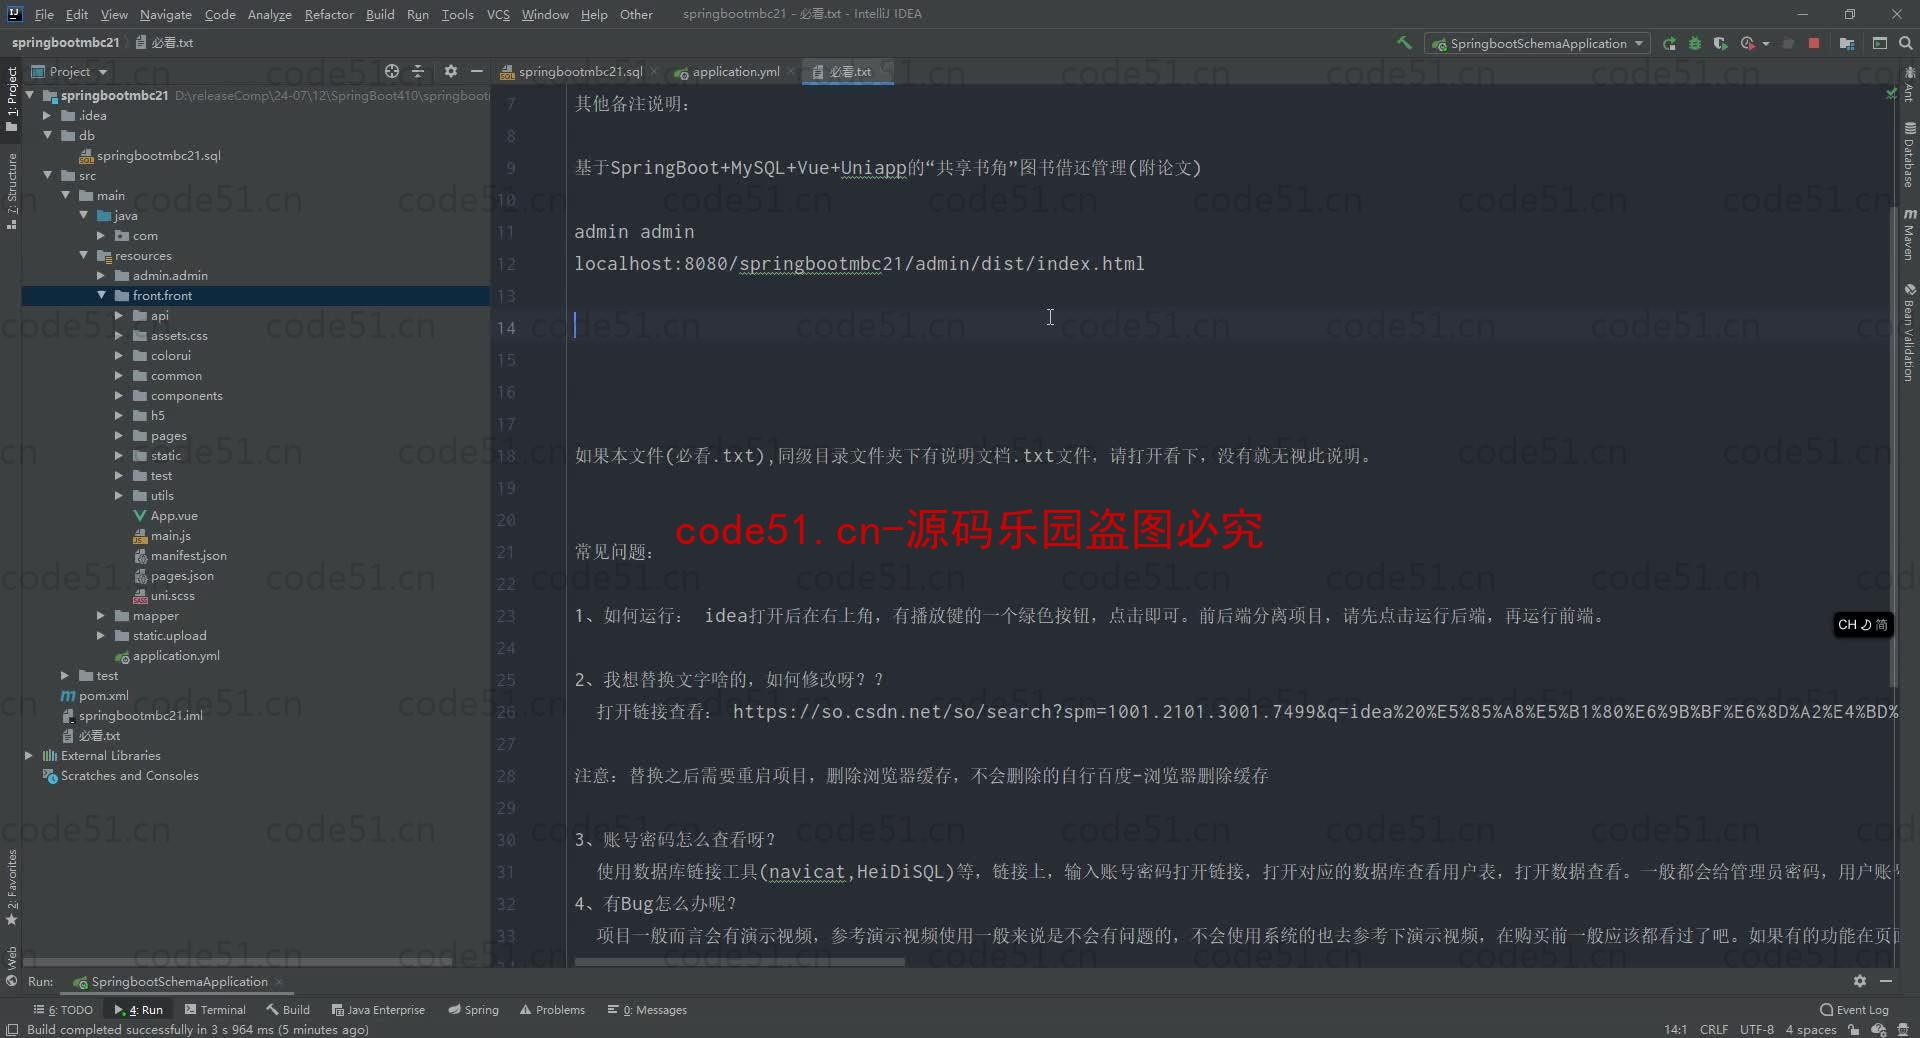Open Project Structure dialog icon
The height and width of the screenshot is (1038, 1920).
1847,43
